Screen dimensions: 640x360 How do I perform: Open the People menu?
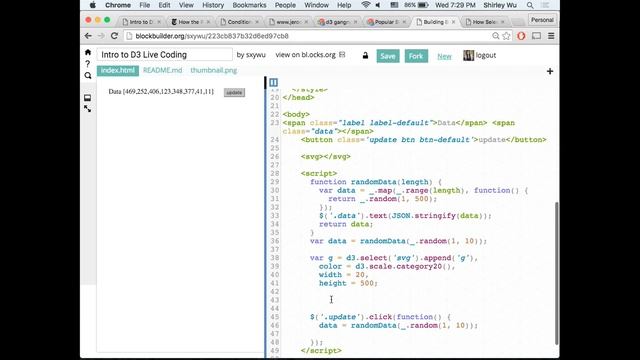click(285, 5)
